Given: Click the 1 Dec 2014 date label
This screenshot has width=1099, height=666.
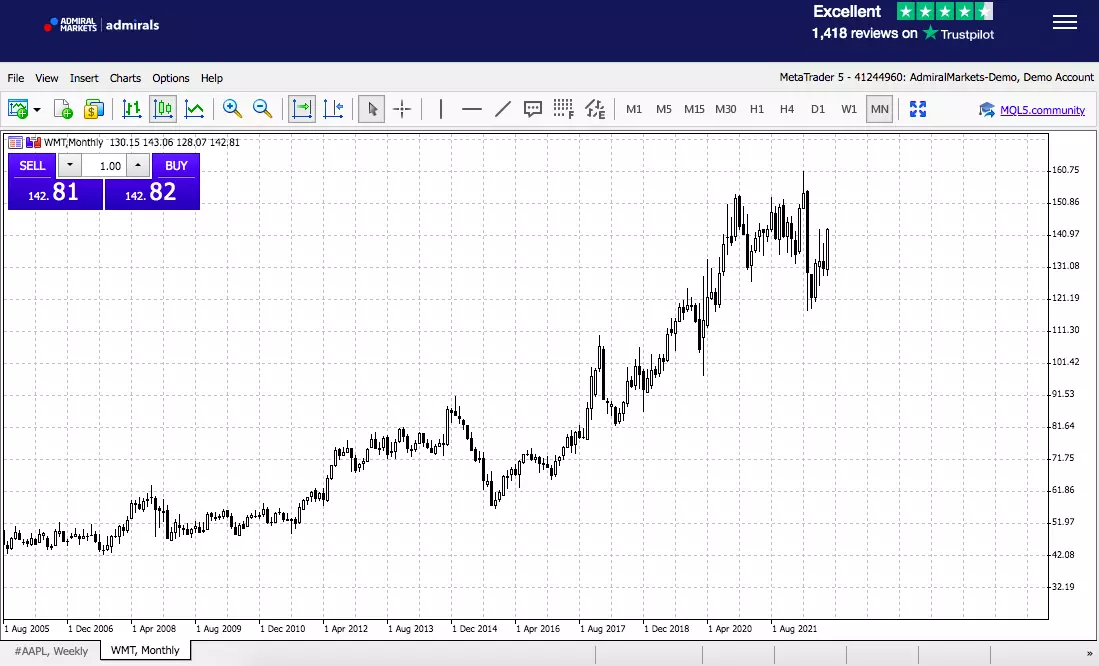Looking at the screenshot, I should pos(475,629).
